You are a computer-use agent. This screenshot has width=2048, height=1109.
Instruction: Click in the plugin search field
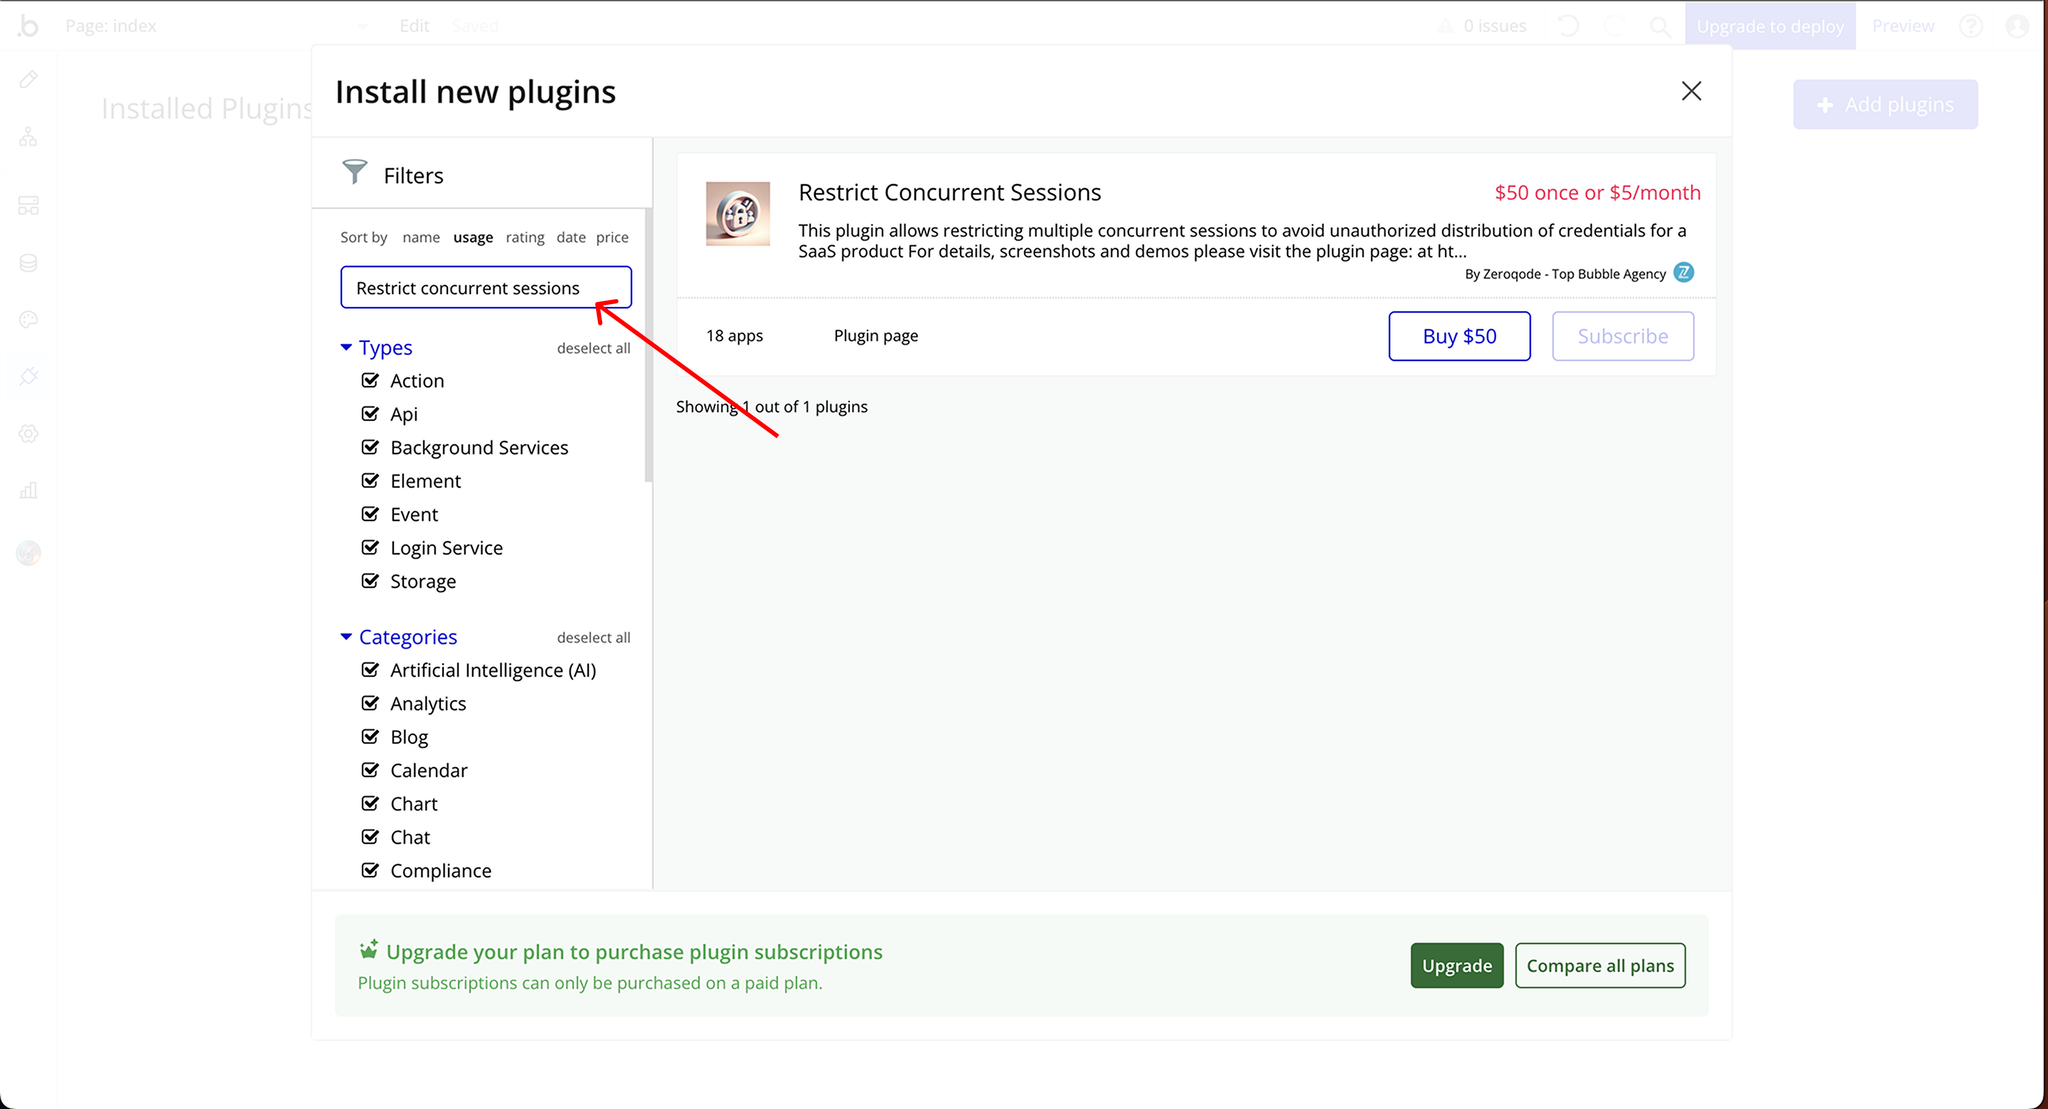486,288
